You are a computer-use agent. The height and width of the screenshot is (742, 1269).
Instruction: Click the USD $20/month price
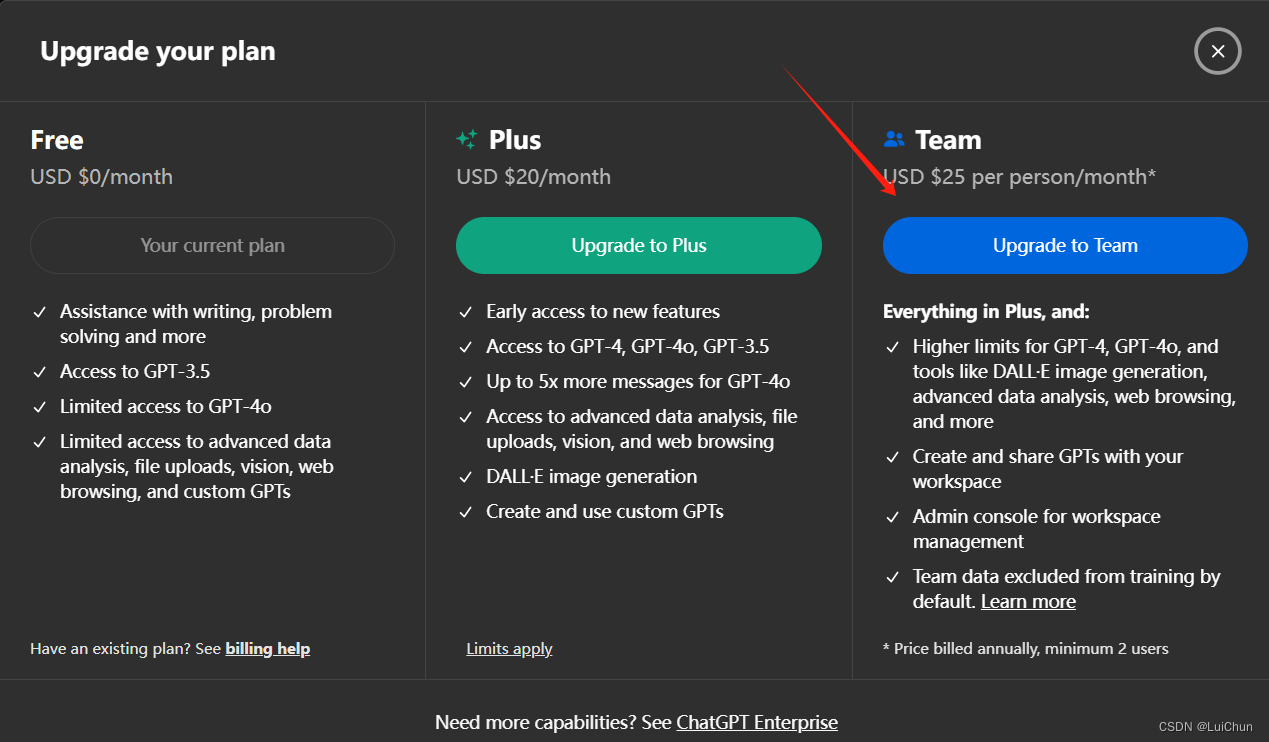click(x=534, y=177)
